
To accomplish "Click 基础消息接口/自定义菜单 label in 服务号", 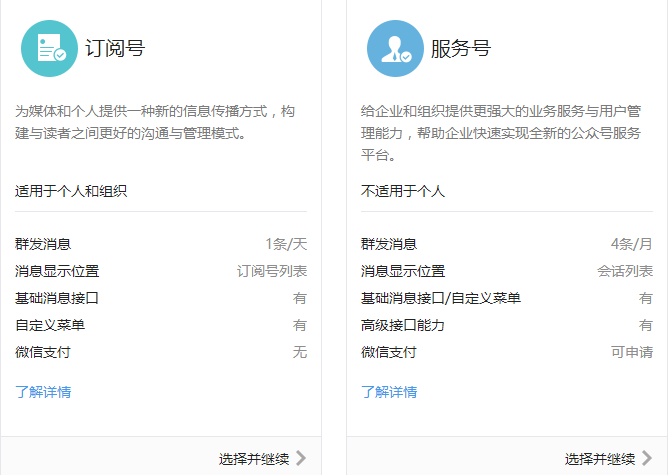I will (x=441, y=298).
